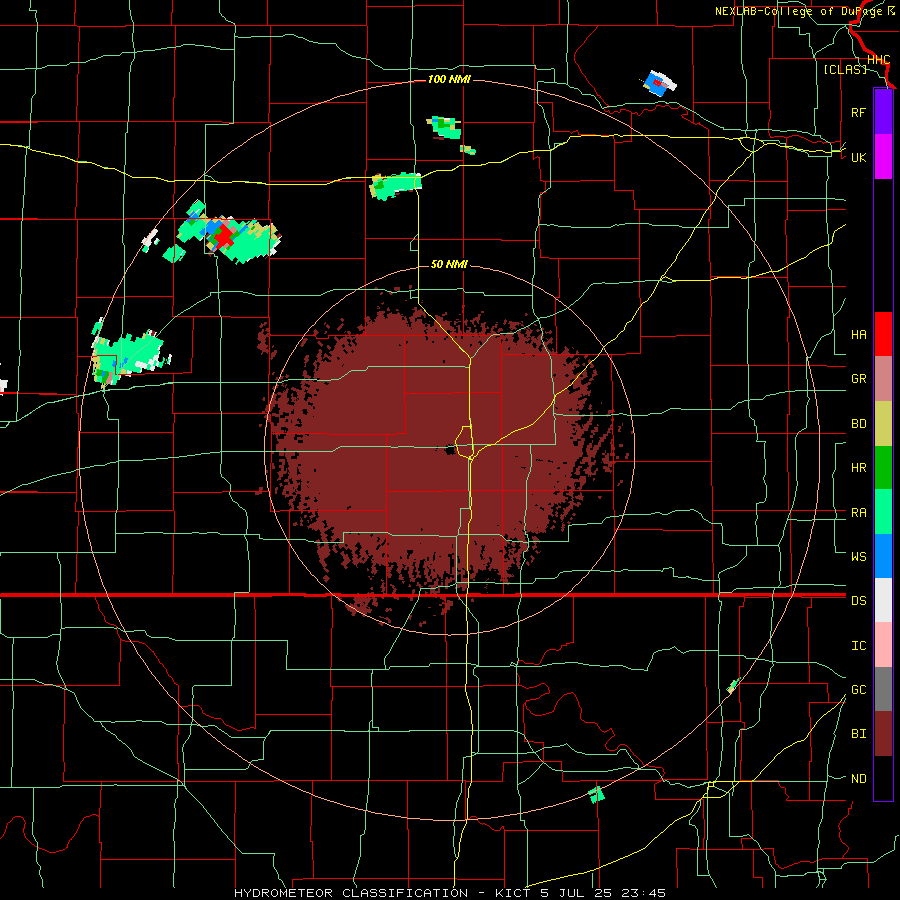
Task: Pick the HR dark green legend block
Action: tap(883, 467)
